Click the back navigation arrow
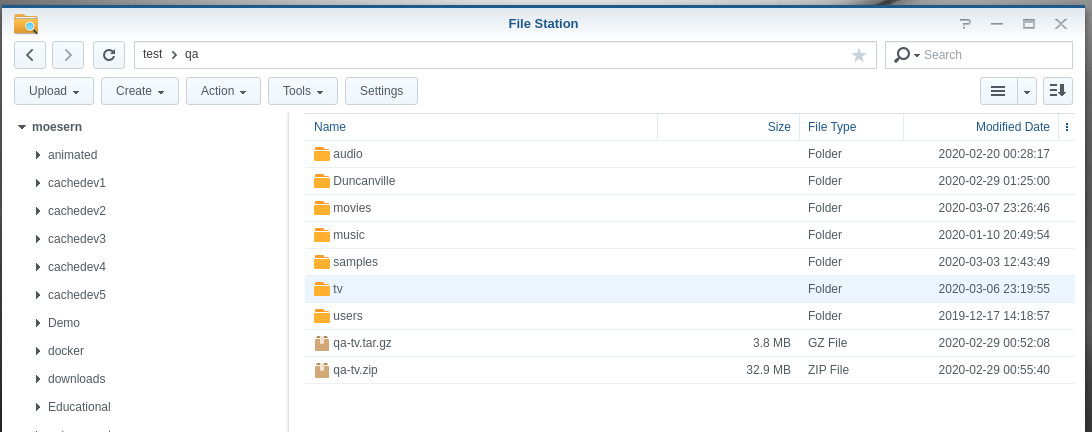This screenshot has width=1092, height=432. (x=30, y=55)
